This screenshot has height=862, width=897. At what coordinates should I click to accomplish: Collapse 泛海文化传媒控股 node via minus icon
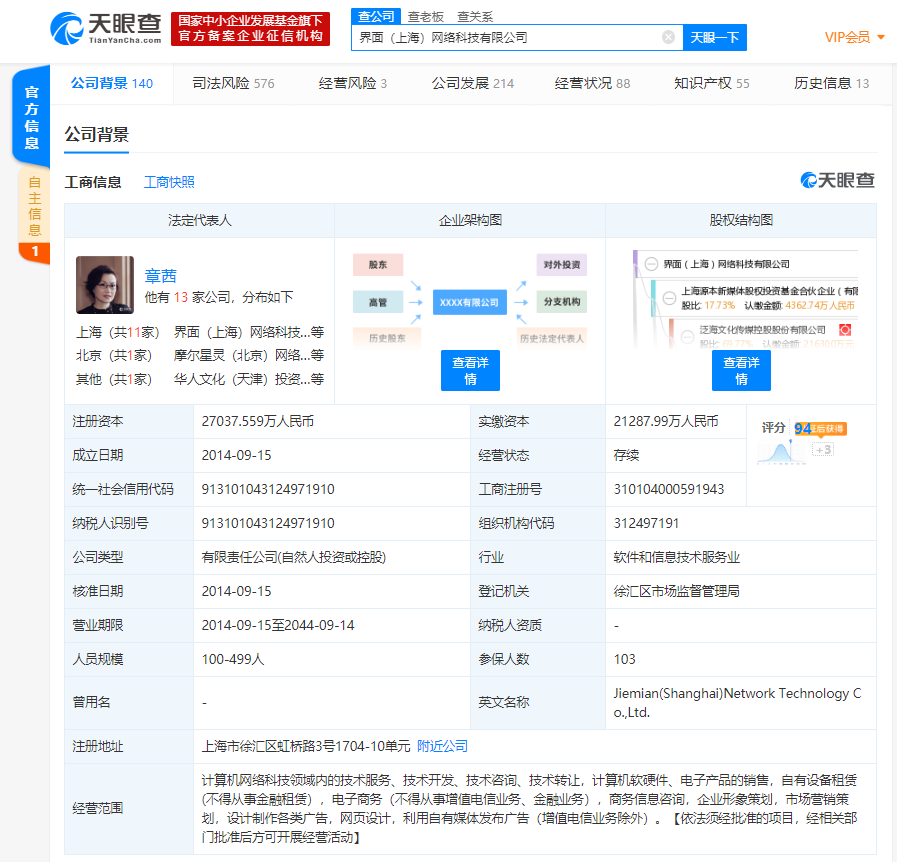687,337
